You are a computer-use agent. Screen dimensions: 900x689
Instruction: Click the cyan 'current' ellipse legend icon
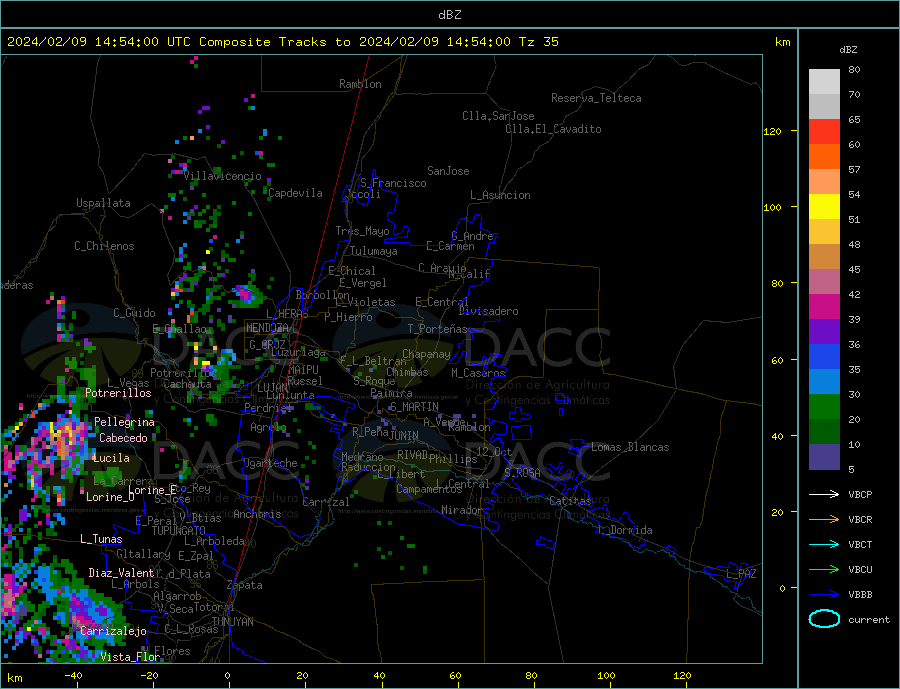click(x=824, y=619)
